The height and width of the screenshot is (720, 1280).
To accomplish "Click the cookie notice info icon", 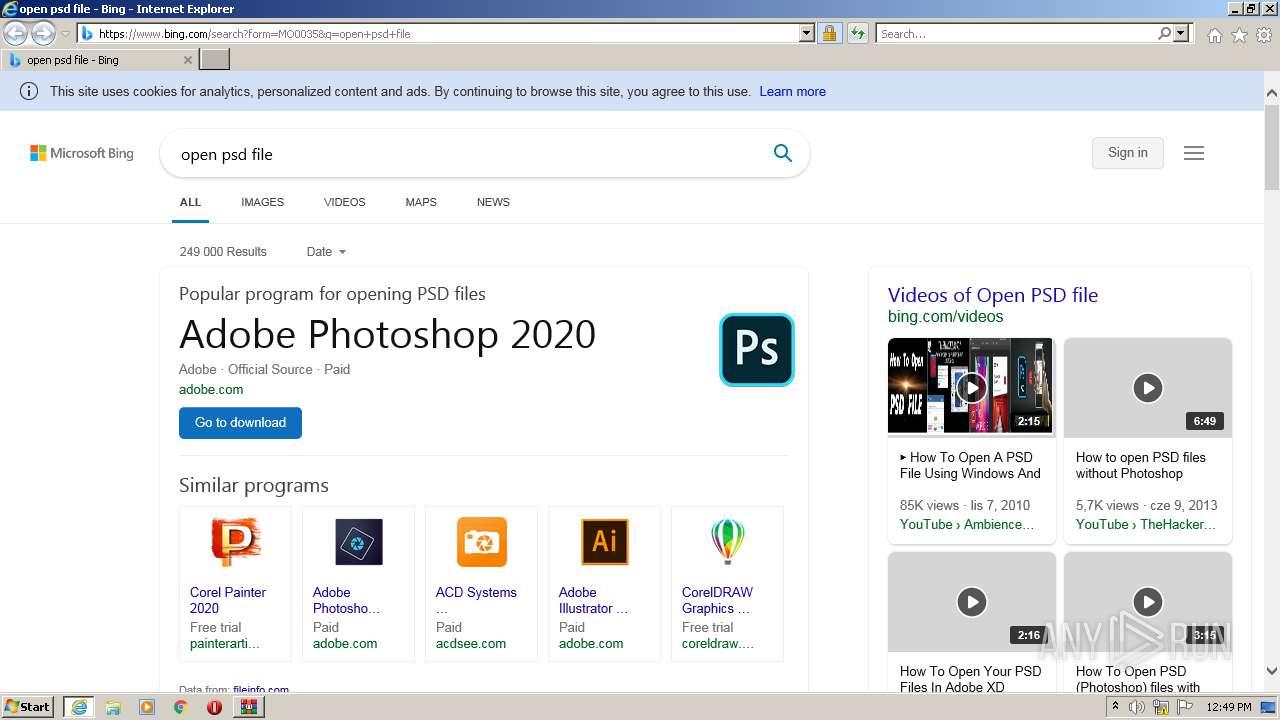I will pyautogui.click(x=29, y=91).
